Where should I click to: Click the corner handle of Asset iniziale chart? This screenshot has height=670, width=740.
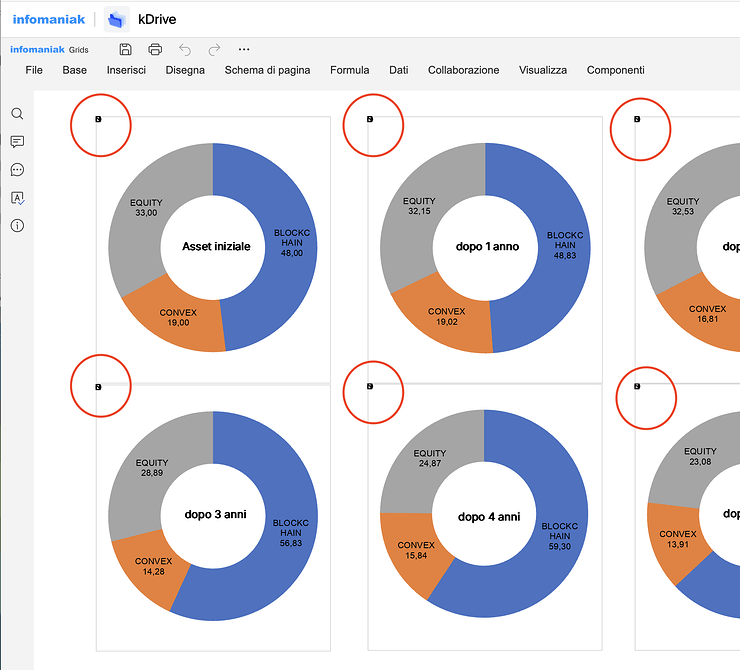click(x=98, y=119)
